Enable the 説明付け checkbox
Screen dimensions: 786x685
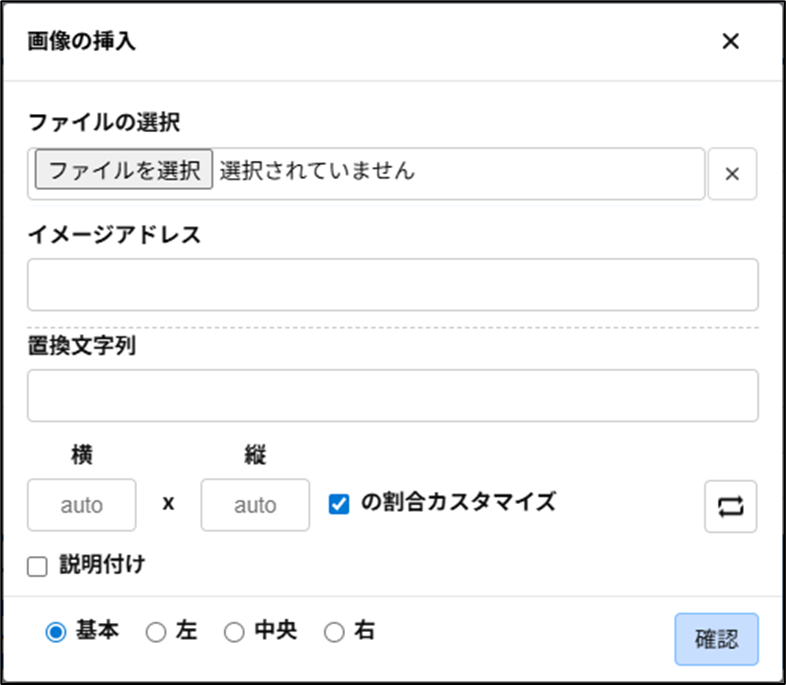tap(38, 567)
